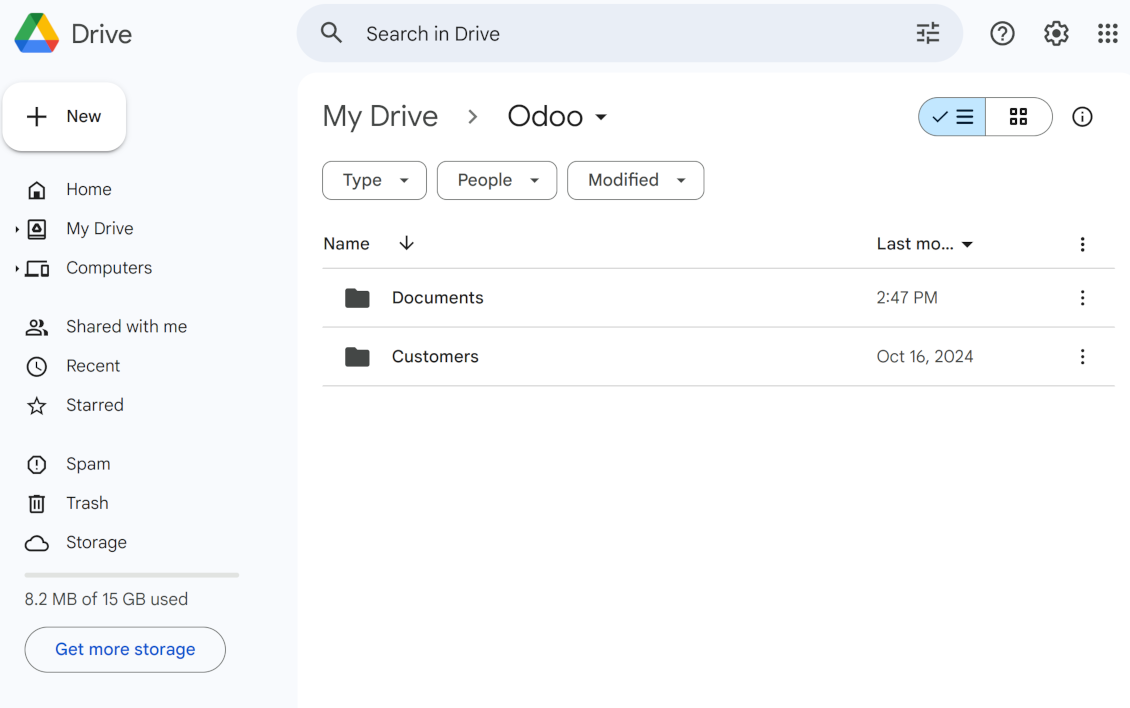Go to Home in sidebar
This screenshot has height=708, width=1130.
click(x=89, y=190)
